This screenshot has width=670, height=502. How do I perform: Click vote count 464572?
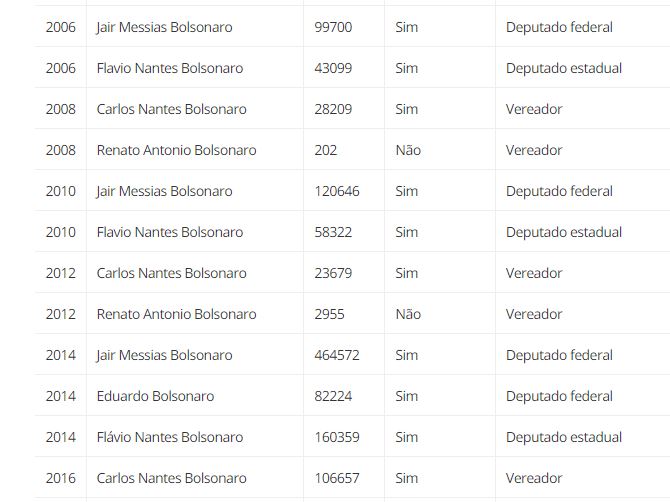pos(337,355)
